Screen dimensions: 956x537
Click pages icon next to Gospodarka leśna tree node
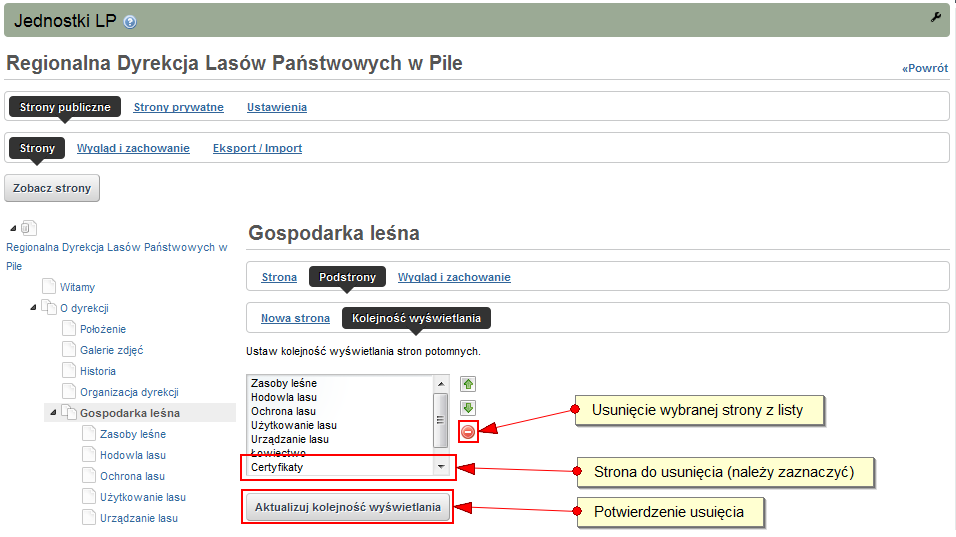(x=69, y=412)
